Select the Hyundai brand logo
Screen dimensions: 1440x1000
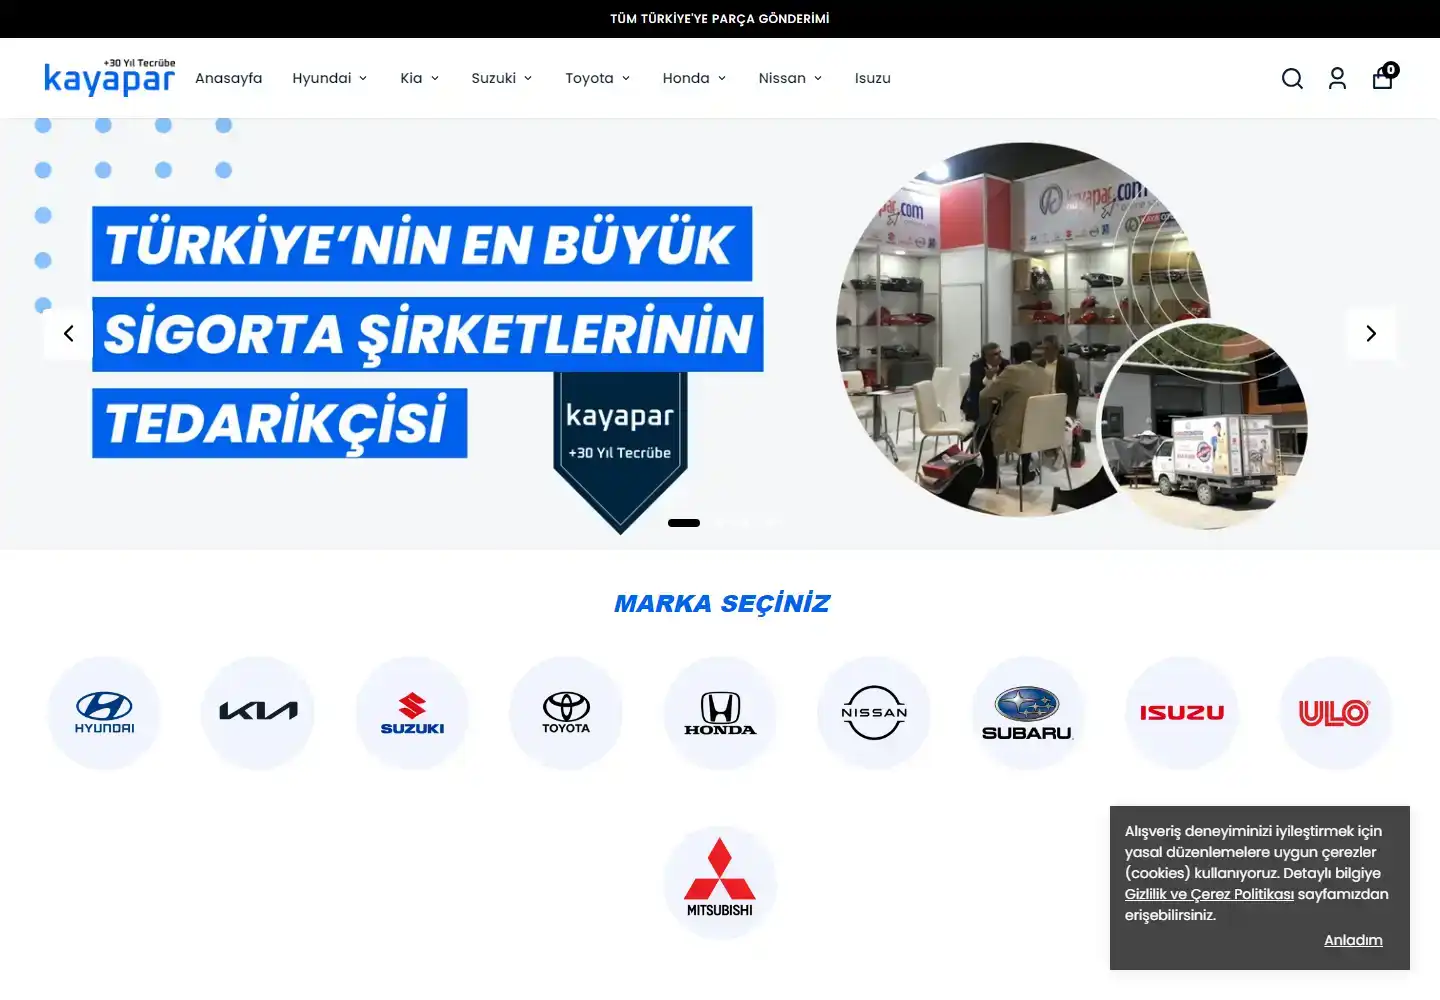pyautogui.click(x=104, y=713)
